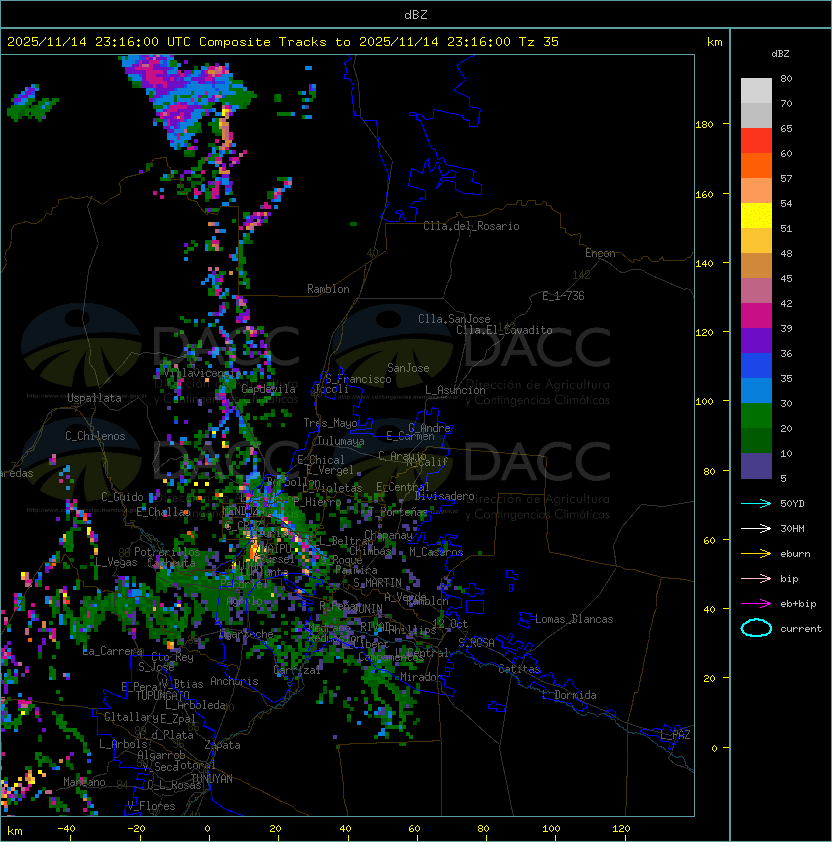Click the L_Dormida place label
This screenshot has height=842, width=832.
[569, 695]
